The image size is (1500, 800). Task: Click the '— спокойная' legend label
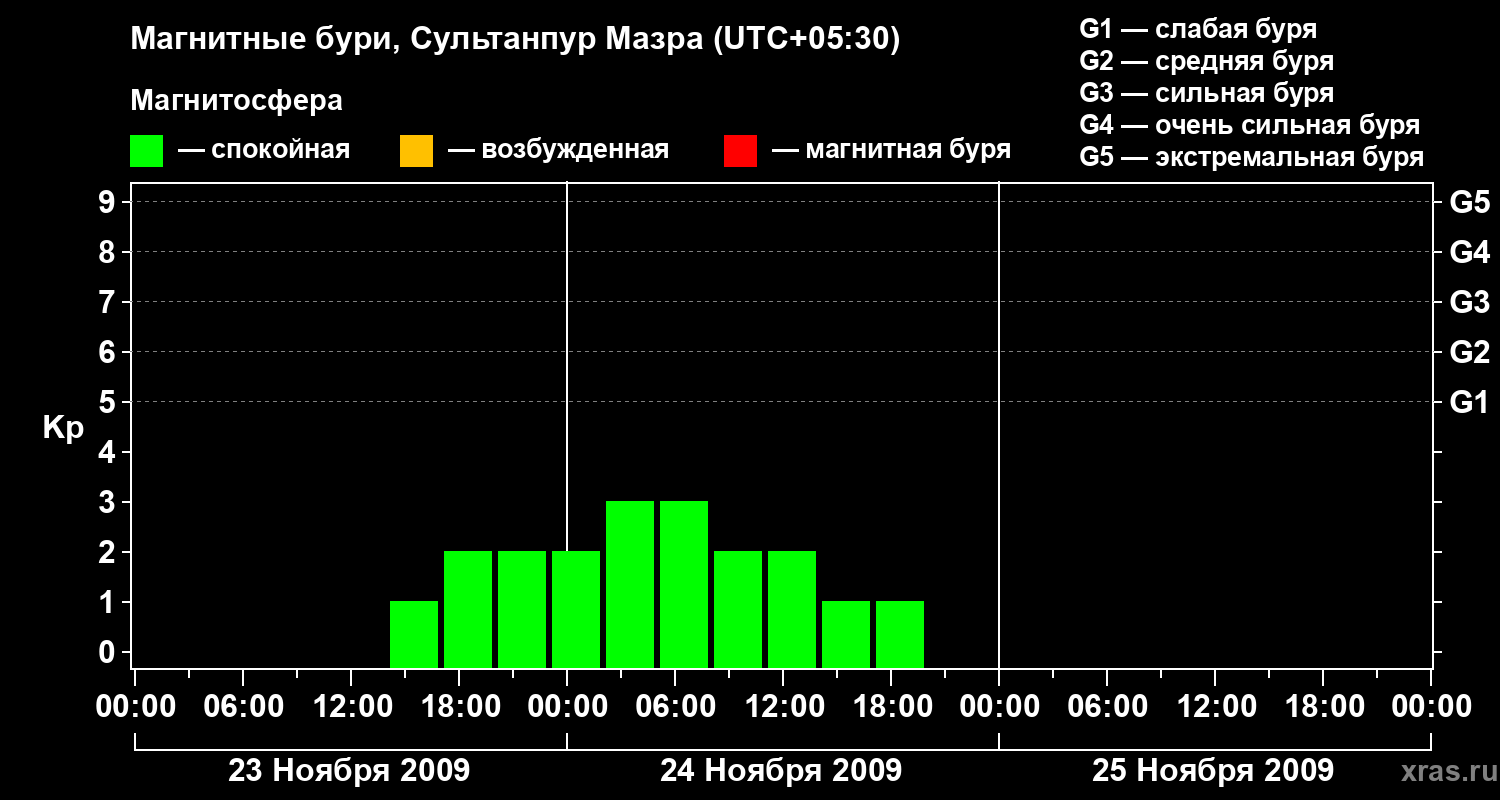[x=264, y=150]
